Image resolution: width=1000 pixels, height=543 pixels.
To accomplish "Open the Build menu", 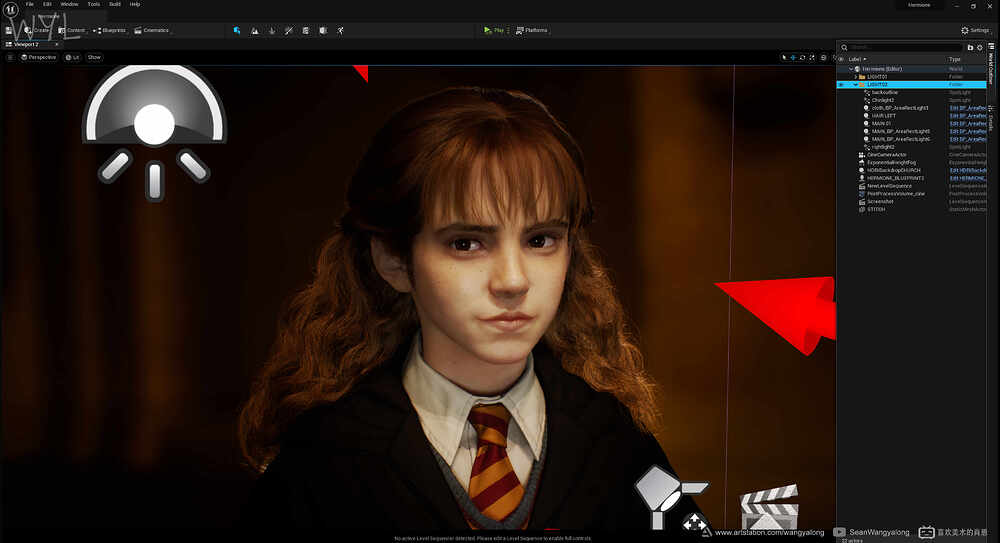I will click(115, 4).
